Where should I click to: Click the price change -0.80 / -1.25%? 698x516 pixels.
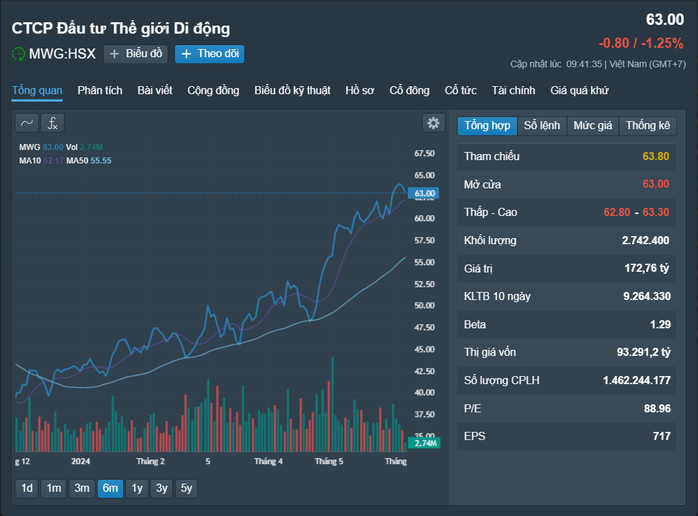(641, 43)
